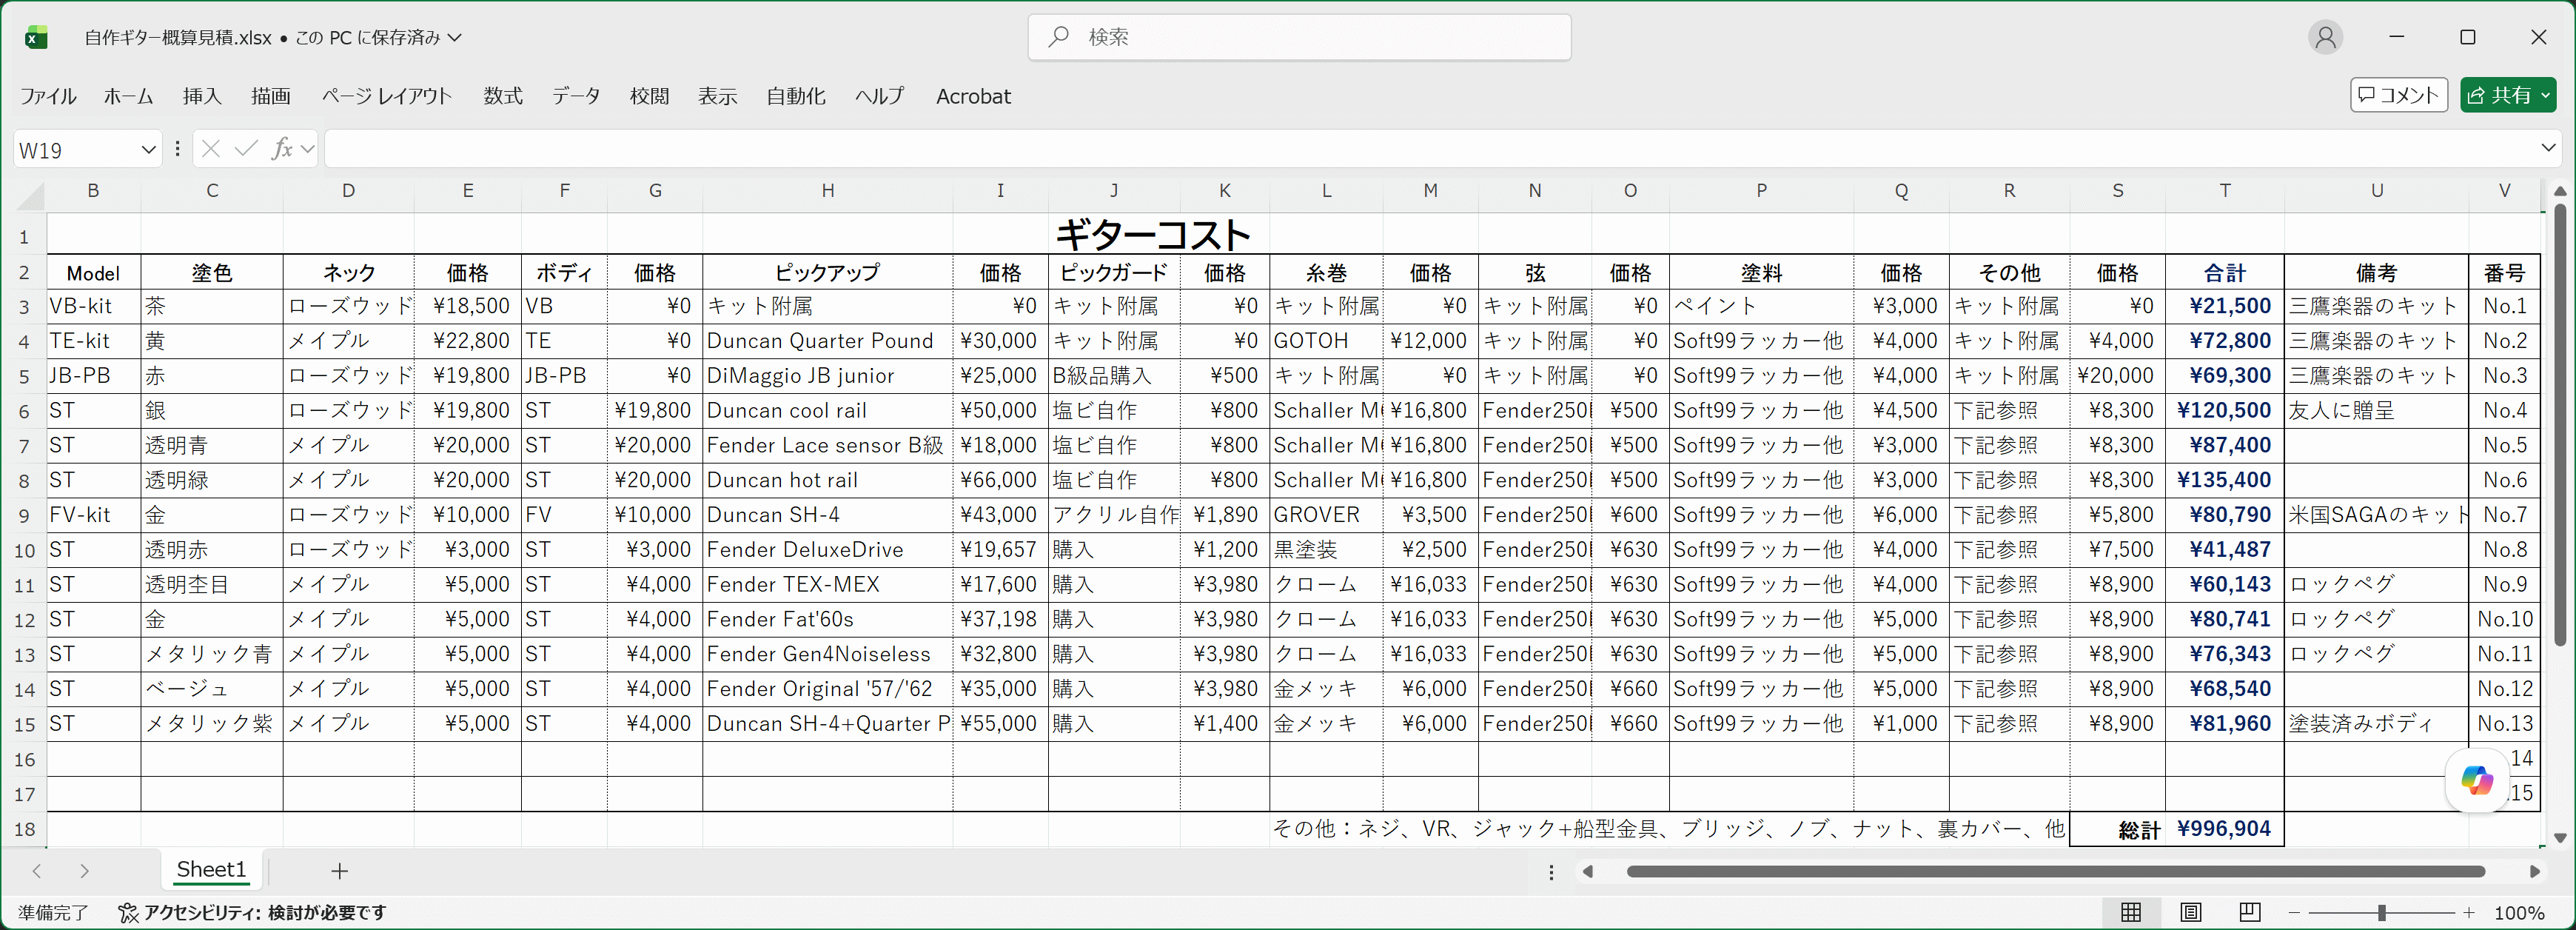Click the accessibility check status icon
The height and width of the screenshot is (930, 2576).
click(128, 912)
